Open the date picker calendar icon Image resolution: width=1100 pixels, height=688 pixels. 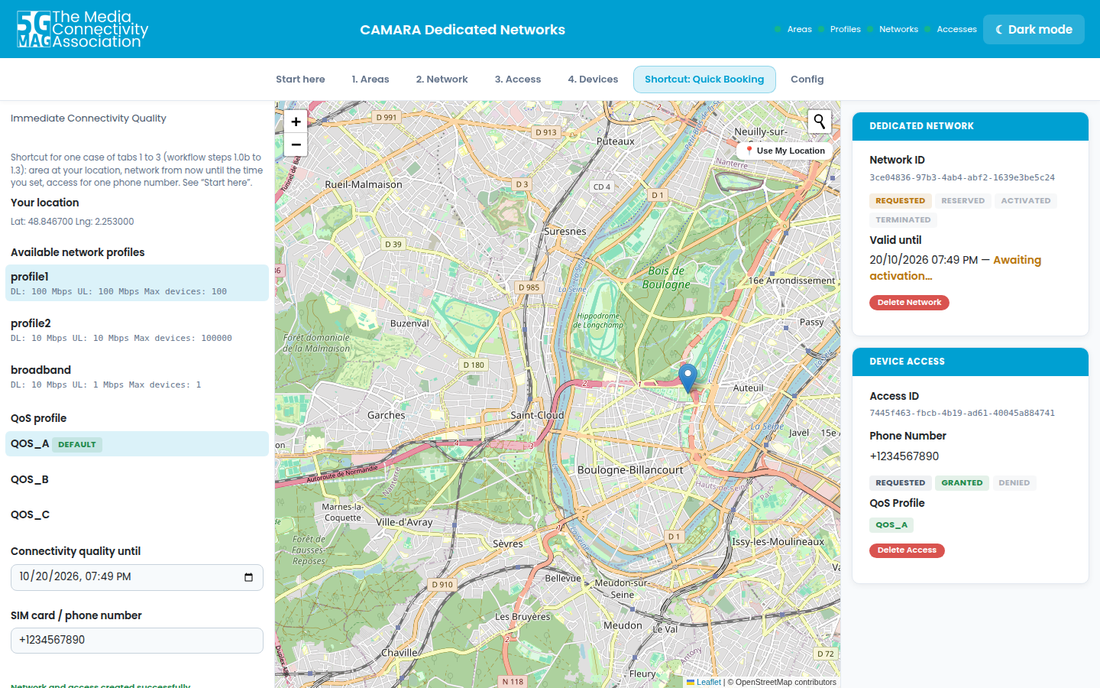tap(248, 577)
